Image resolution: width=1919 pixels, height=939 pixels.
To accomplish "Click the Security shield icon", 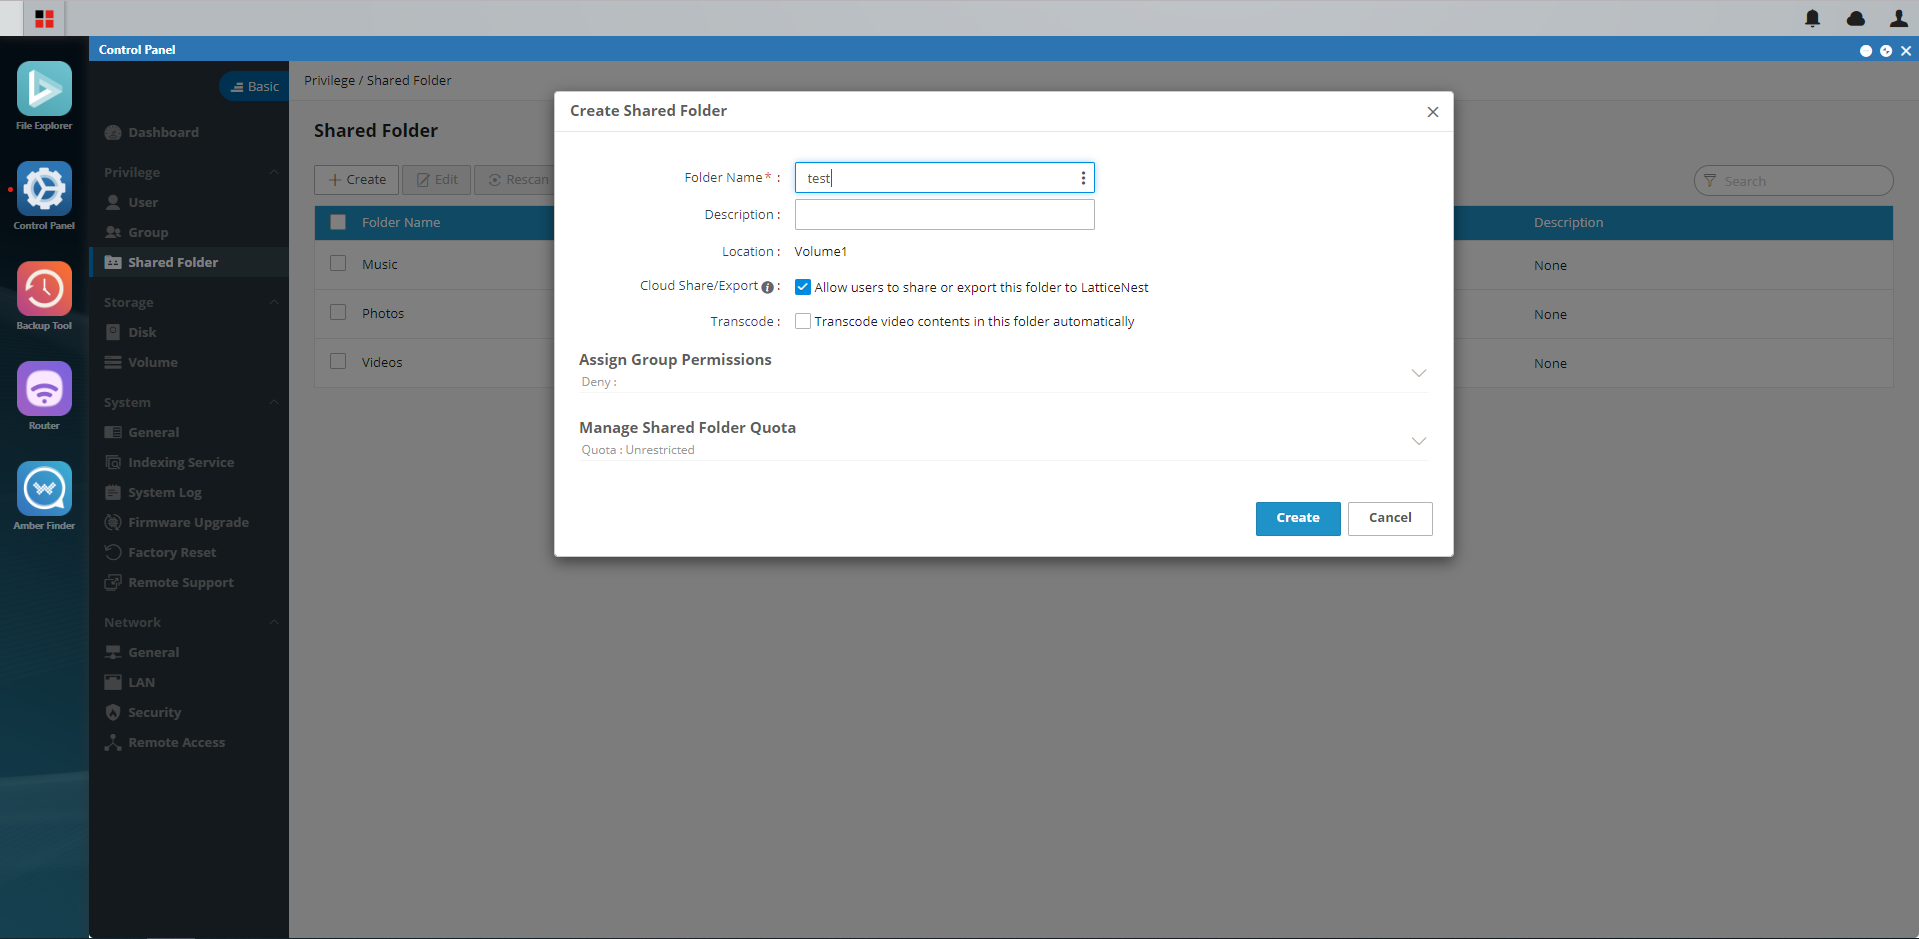I will click(x=113, y=712).
